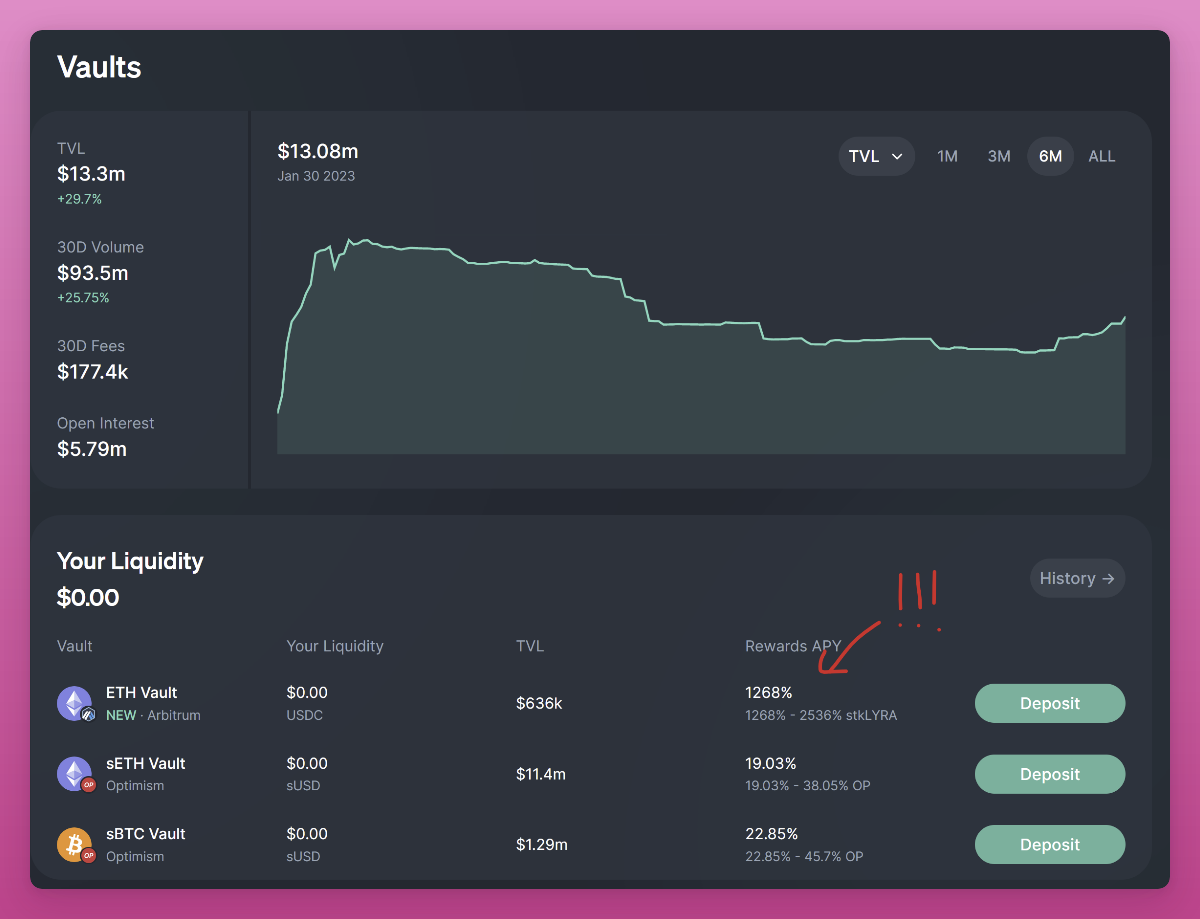Click the chevron next to TVL above the chart
This screenshot has width=1200, height=919.
[898, 156]
